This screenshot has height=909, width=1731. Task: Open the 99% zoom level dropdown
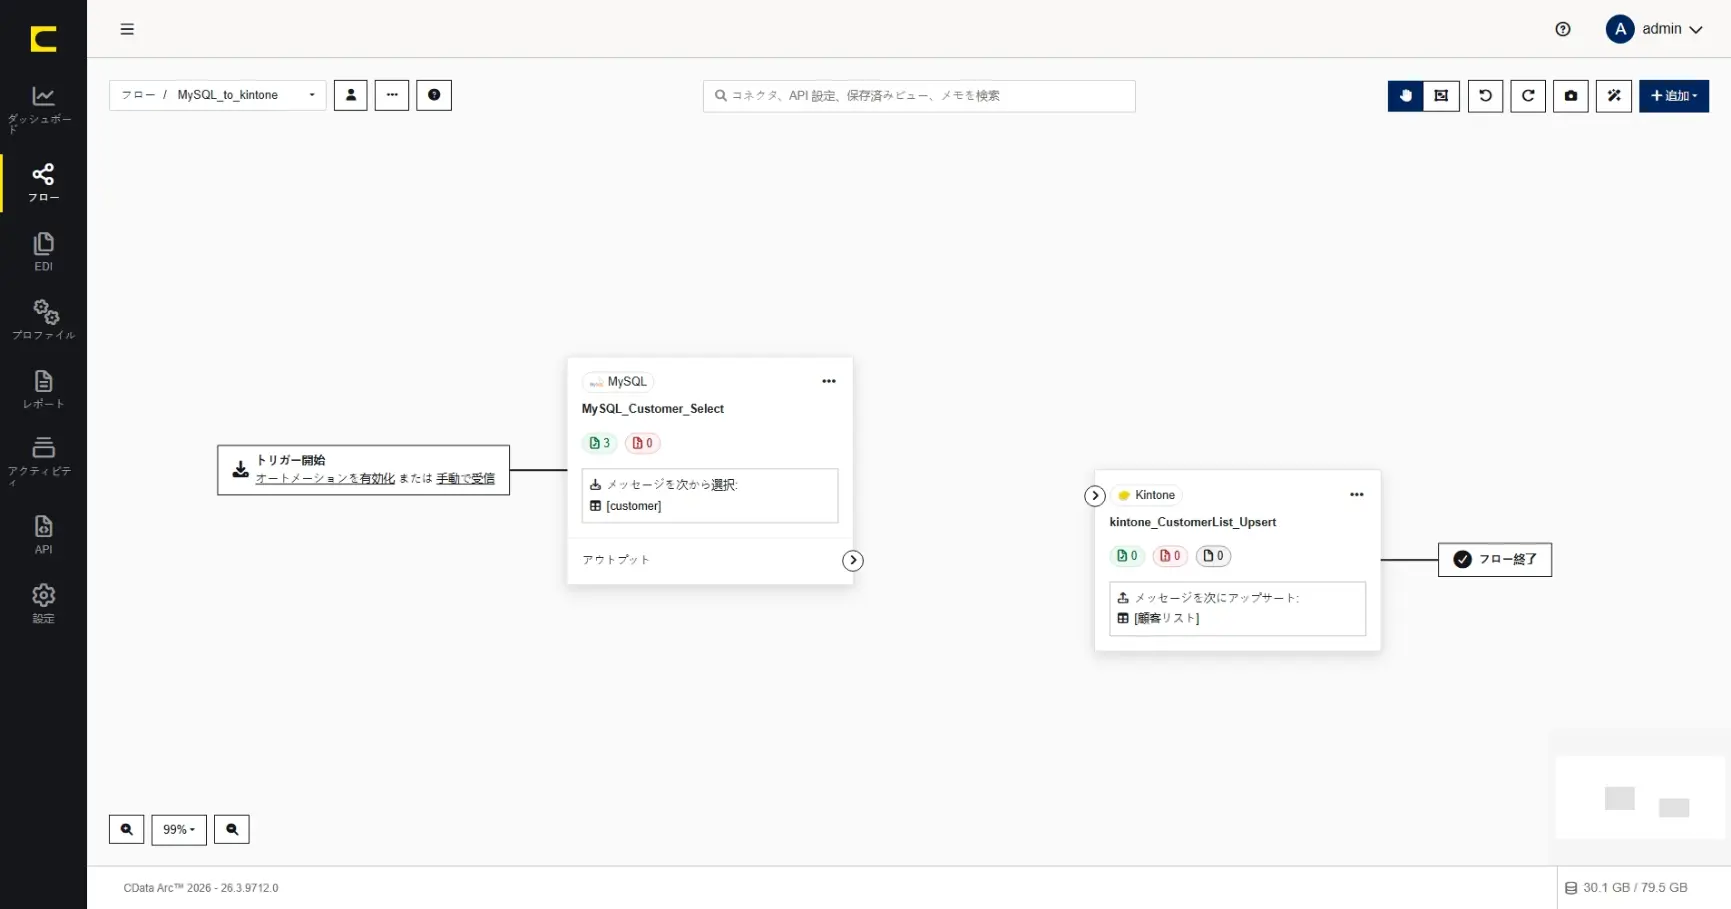(x=179, y=829)
